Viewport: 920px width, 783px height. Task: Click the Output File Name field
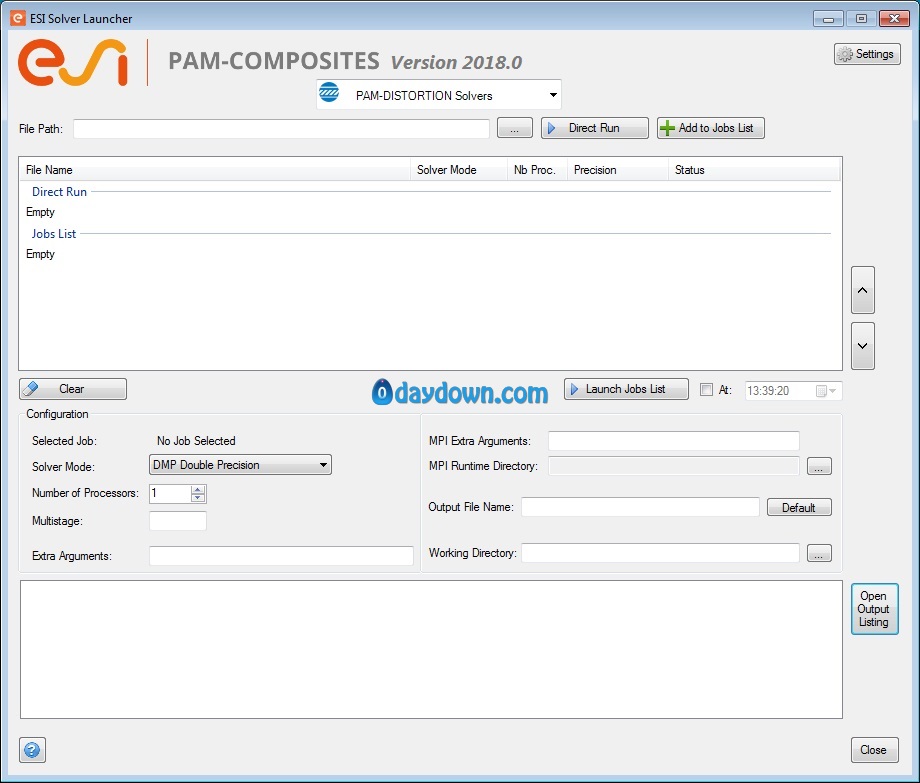pos(640,507)
